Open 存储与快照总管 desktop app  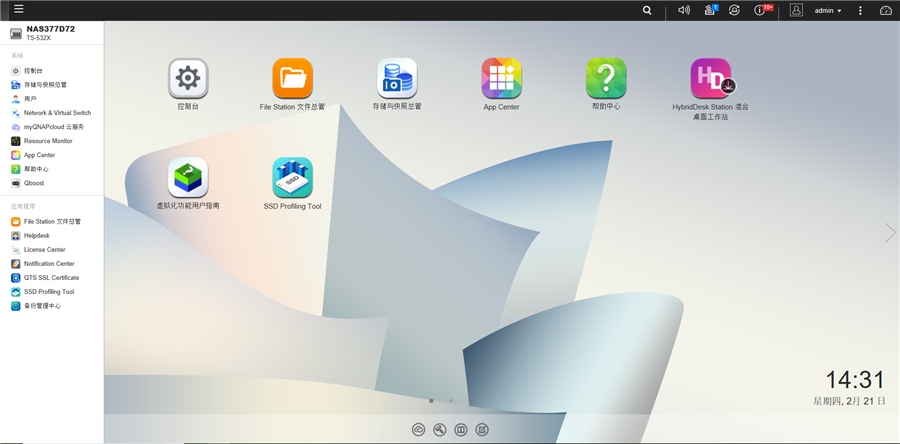point(397,78)
